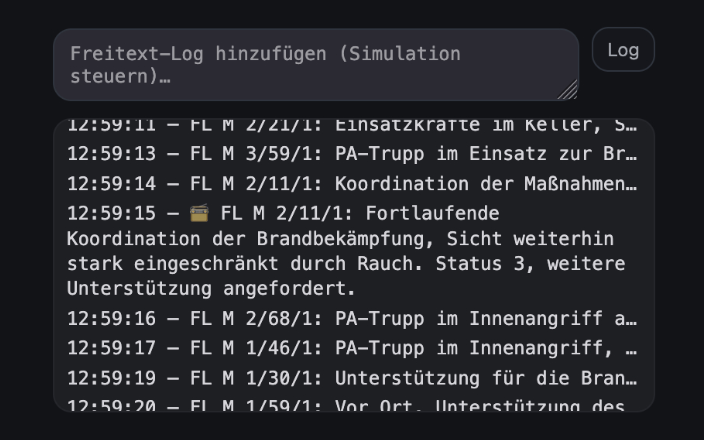Expand the 12:59:11 Einsatzkräfte im Keller entry
The width and height of the screenshot is (704, 440).
(x=352, y=128)
